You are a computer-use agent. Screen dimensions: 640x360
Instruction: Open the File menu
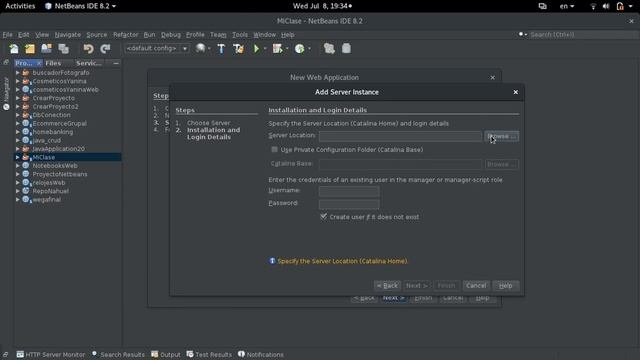pos(7,35)
